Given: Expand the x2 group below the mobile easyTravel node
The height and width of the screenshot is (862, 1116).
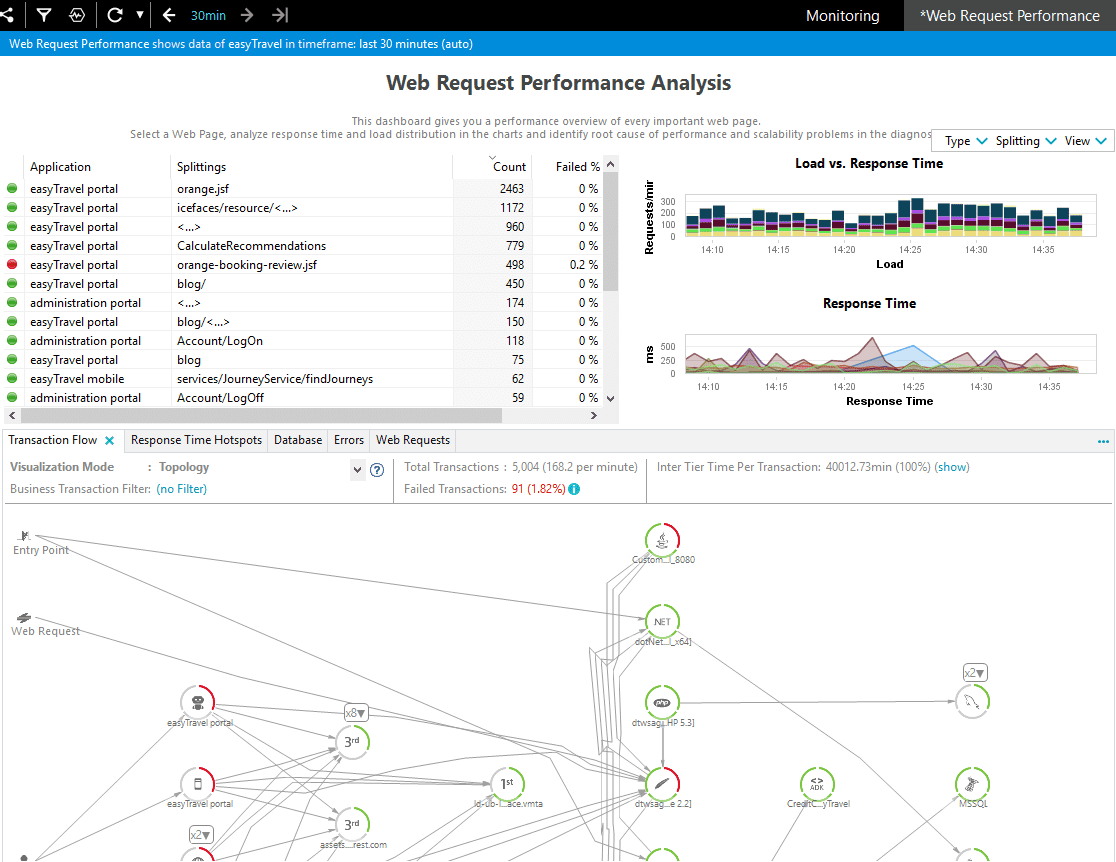Looking at the screenshot, I should (x=201, y=835).
